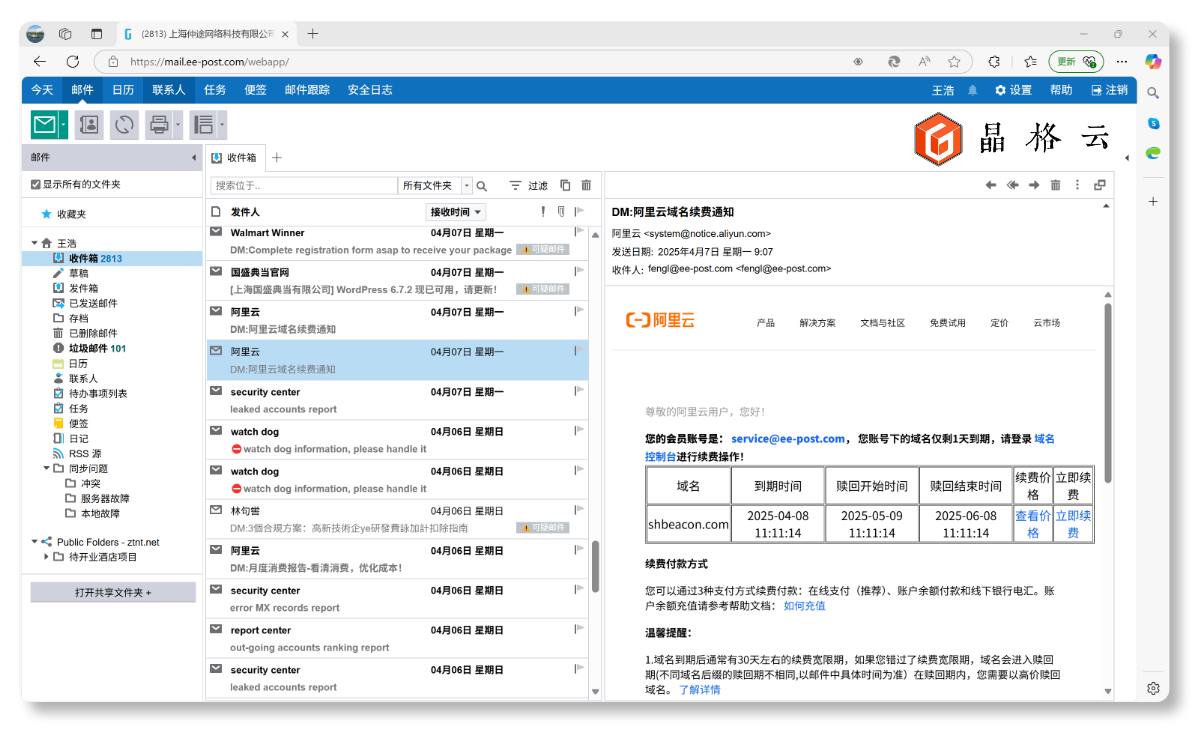Viewport: 1200px width, 733px height.
Task: Add a new tab with plus beside 收件箱
Action: coord(278,158)
